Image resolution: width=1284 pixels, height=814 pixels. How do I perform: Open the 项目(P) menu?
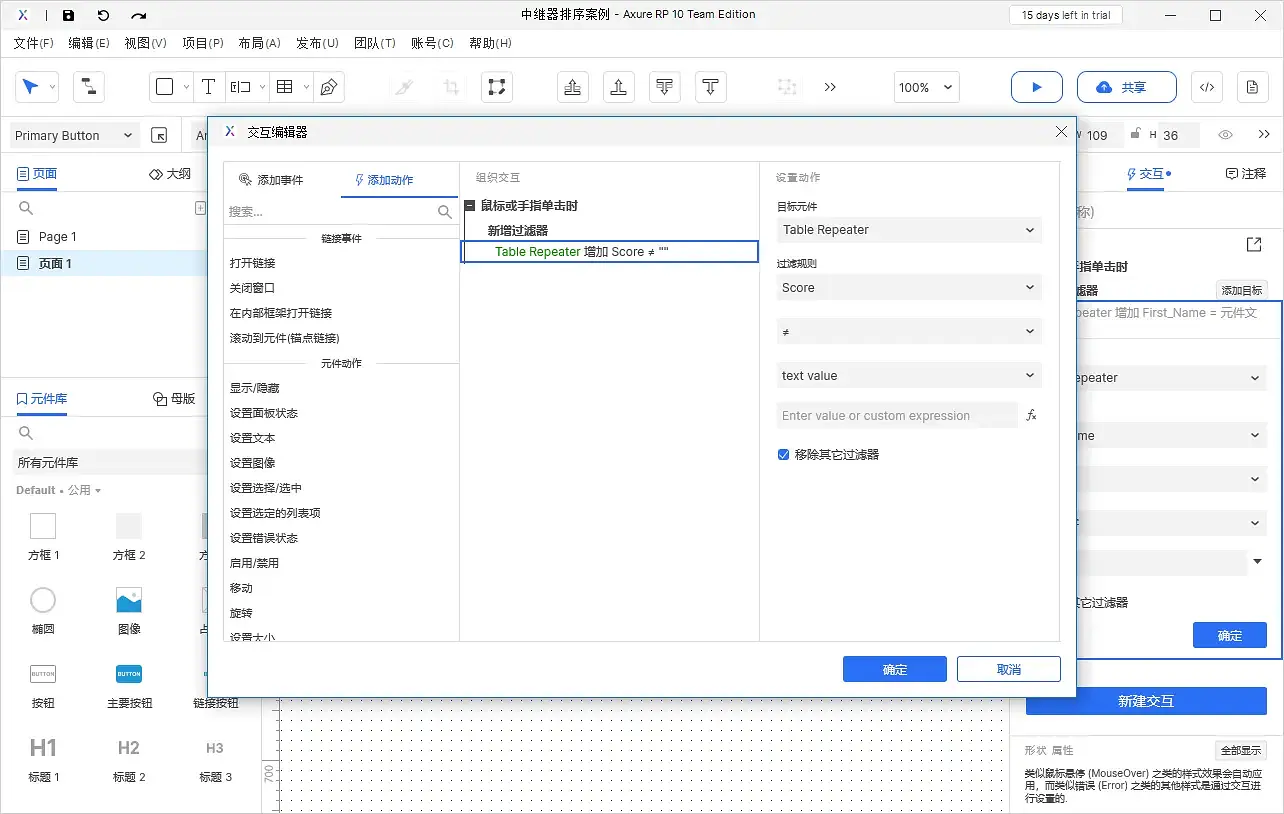203,43
